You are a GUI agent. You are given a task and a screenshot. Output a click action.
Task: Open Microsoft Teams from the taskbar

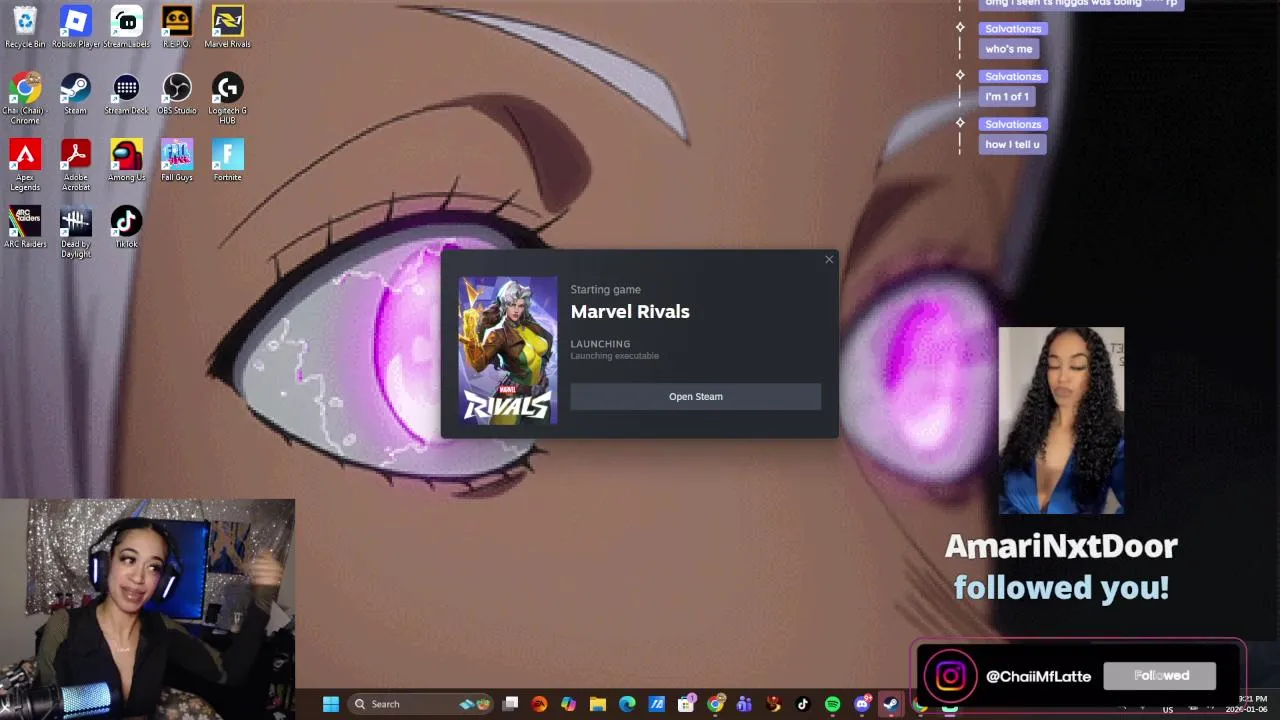(x=744, y=704)
